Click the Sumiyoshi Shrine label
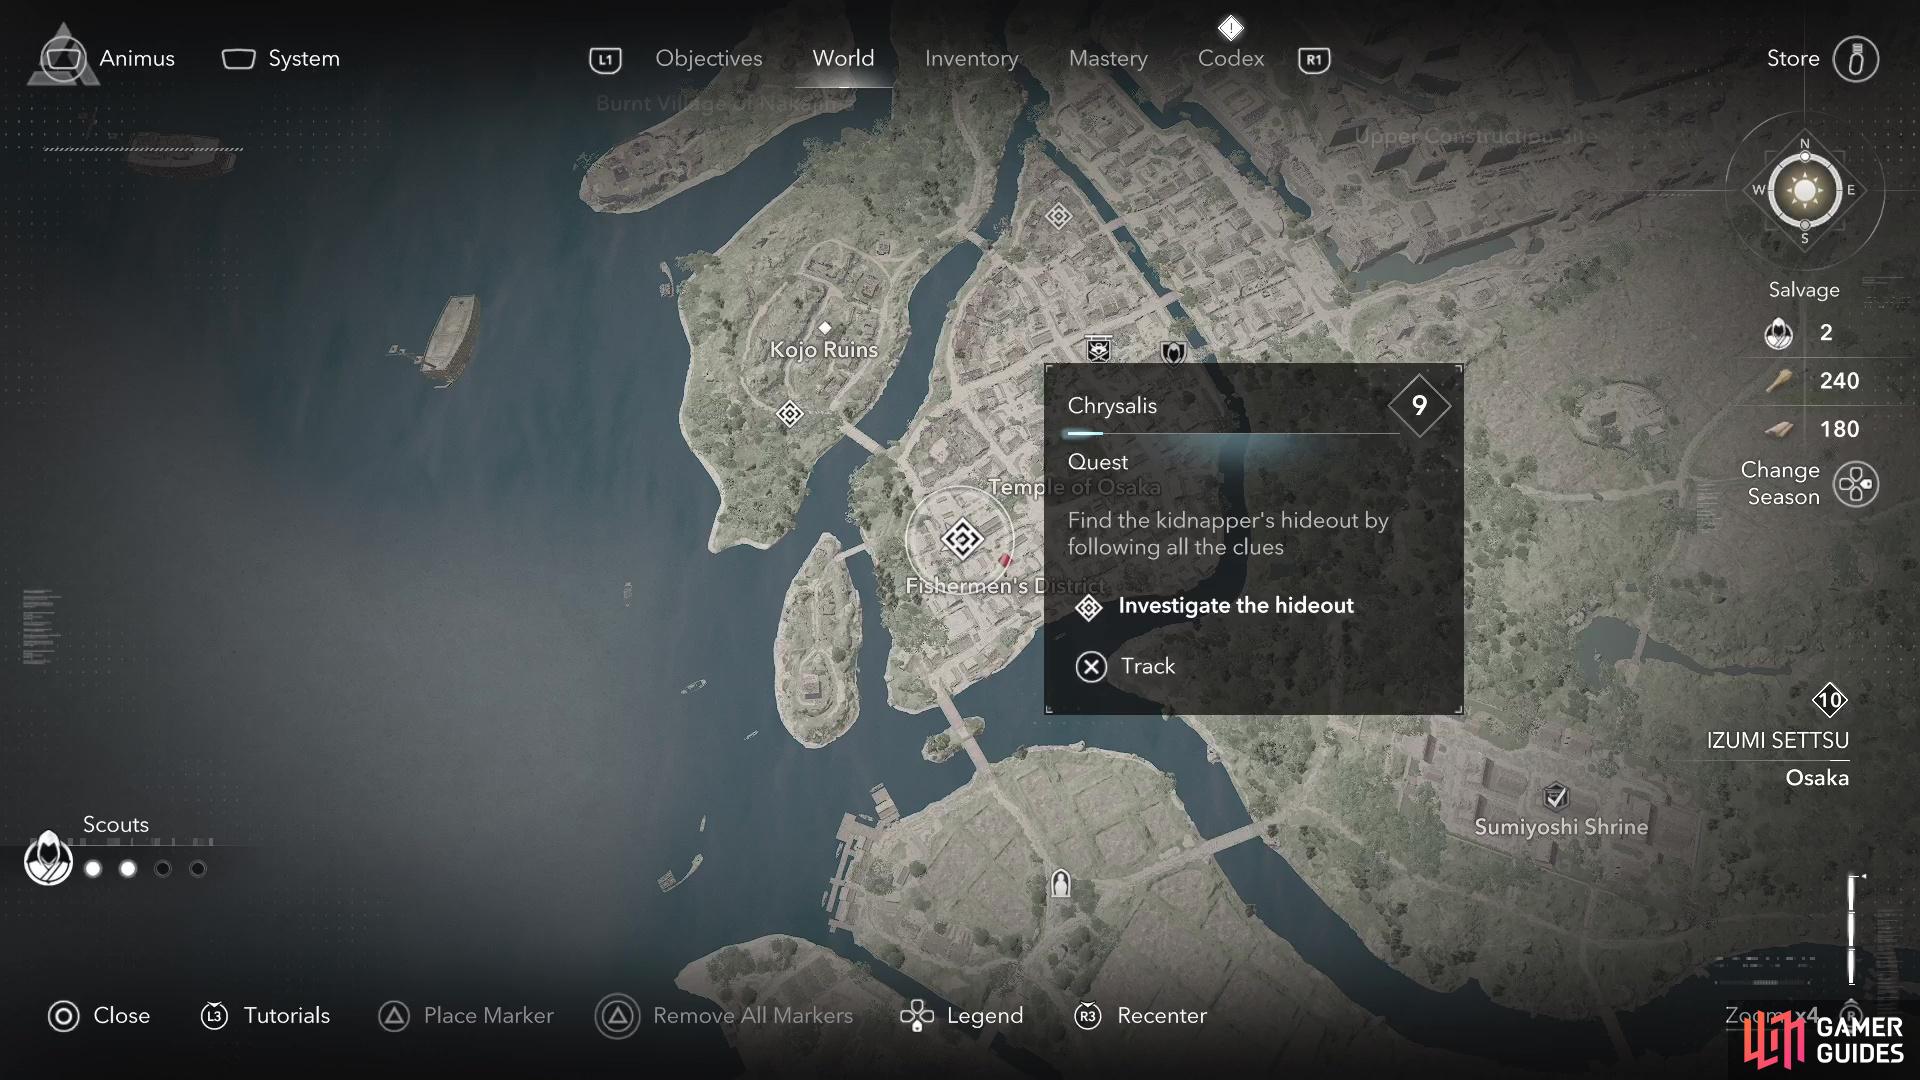This screenshot has height=1080, width=1920. tap(1561, 827)
